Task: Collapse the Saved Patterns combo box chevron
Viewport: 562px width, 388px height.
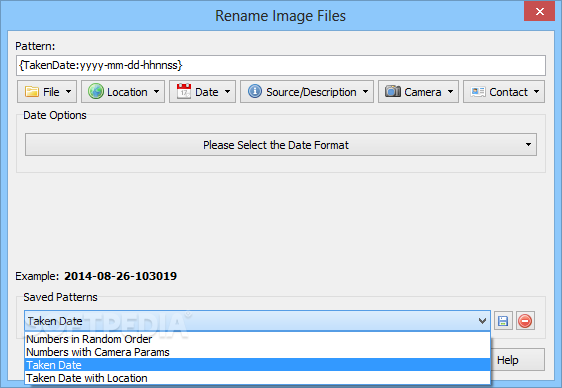Action: coord(482,321)
